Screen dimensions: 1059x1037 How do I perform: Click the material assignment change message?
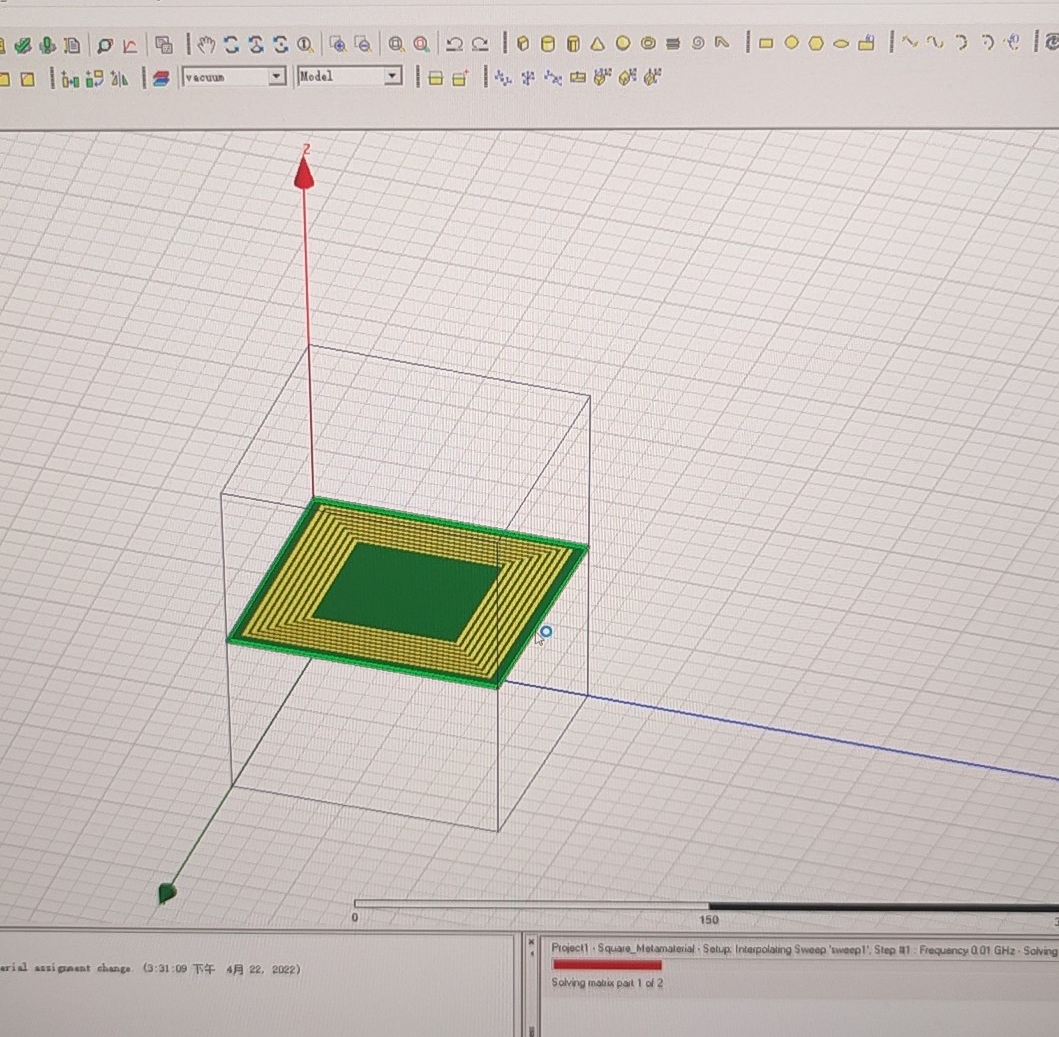(150, 968)
